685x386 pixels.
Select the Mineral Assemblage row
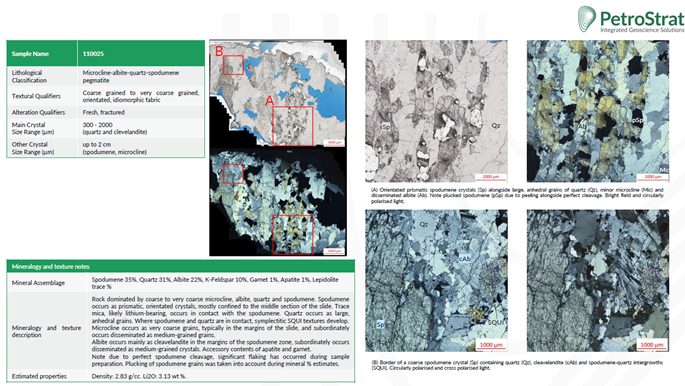point(180,283)
